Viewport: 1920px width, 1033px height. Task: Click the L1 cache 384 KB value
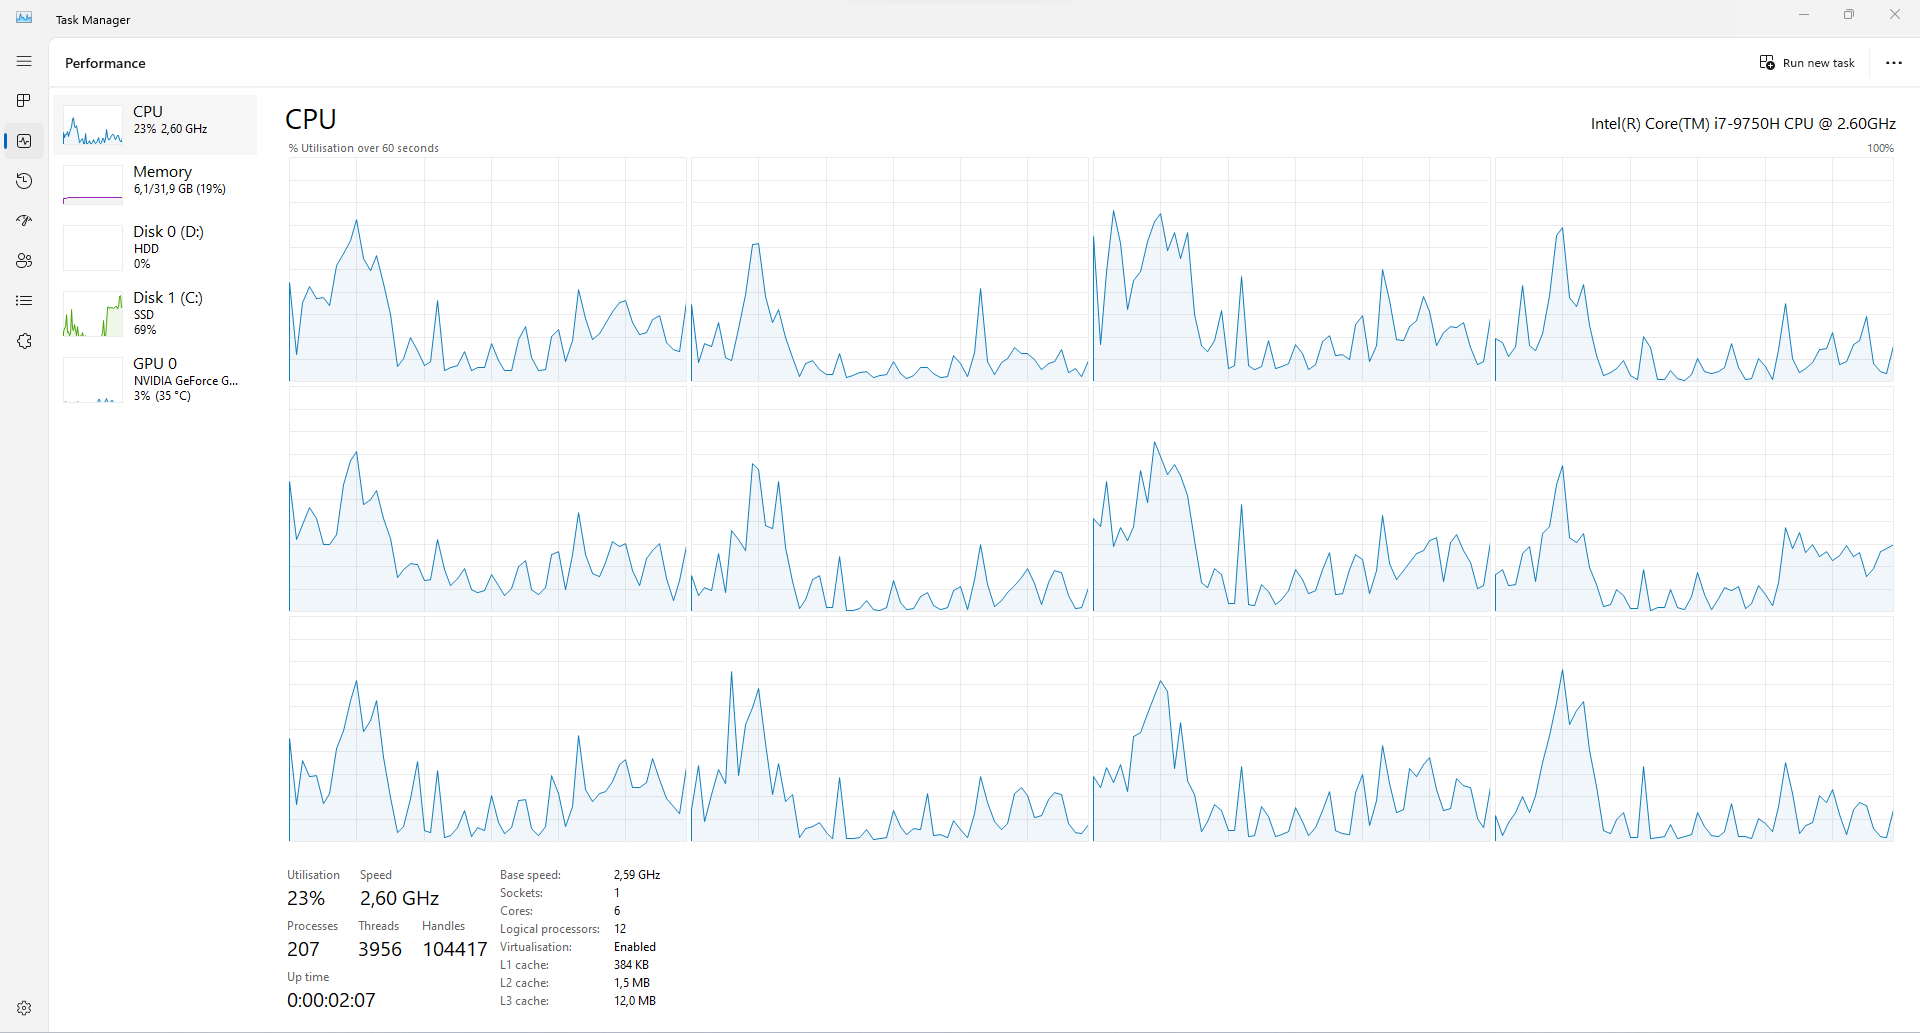coord(631,965)
